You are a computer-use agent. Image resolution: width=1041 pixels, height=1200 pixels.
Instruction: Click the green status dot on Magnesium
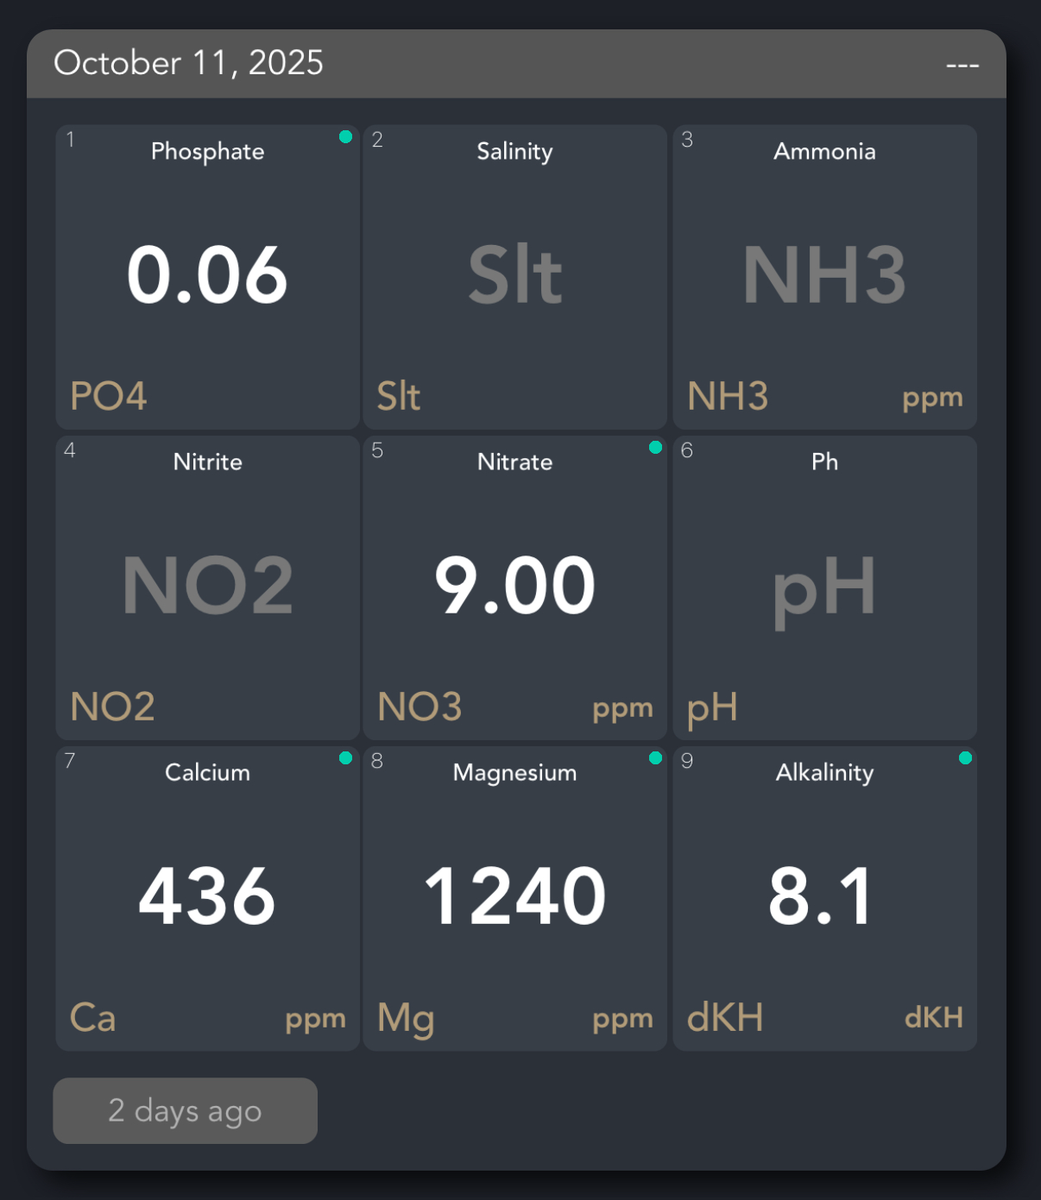655,758
